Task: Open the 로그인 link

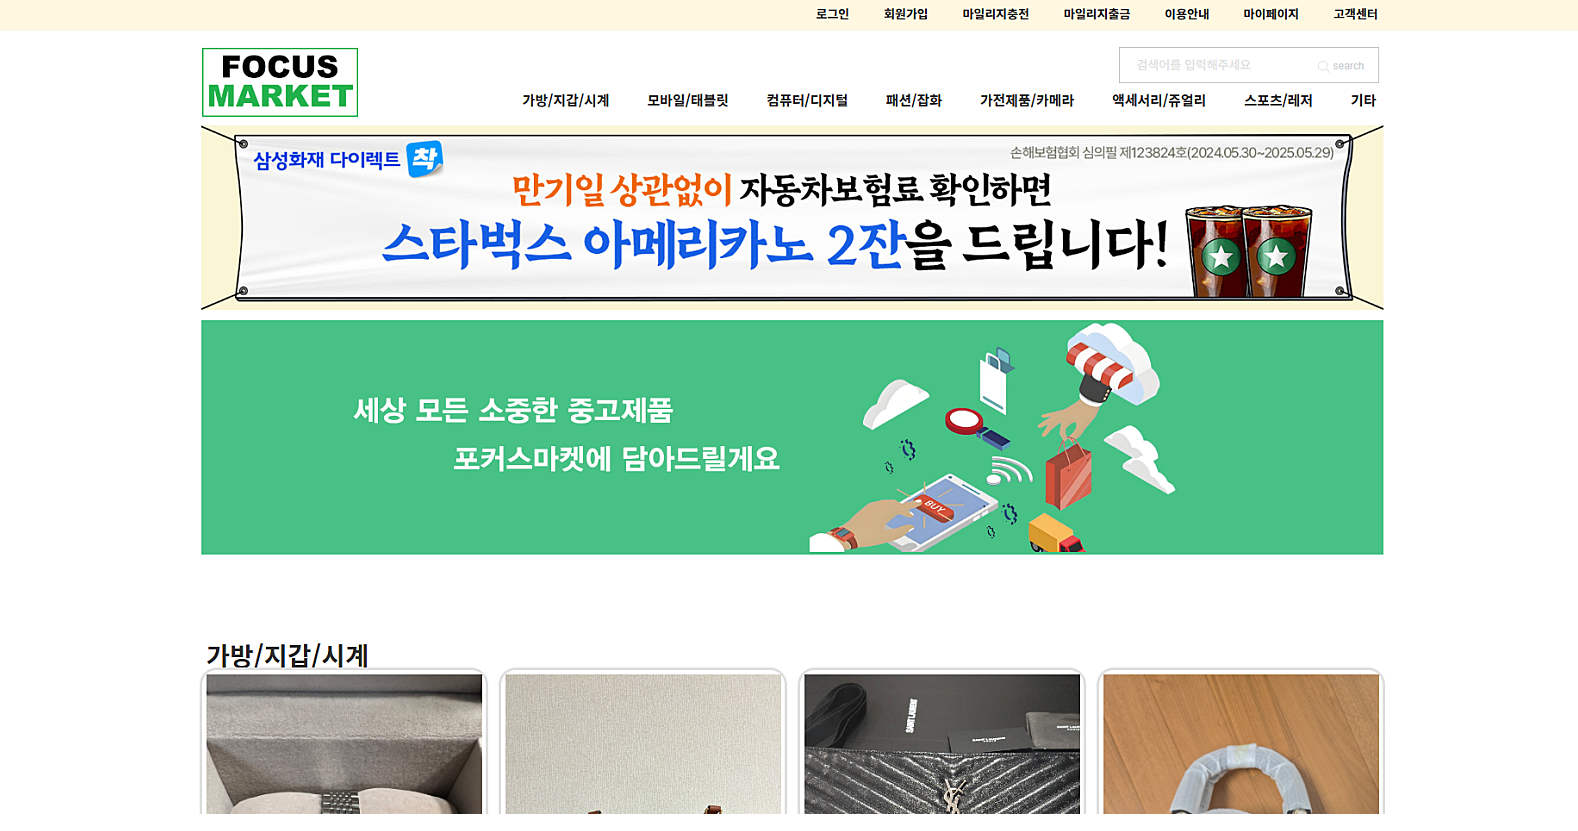Action: 832,14
